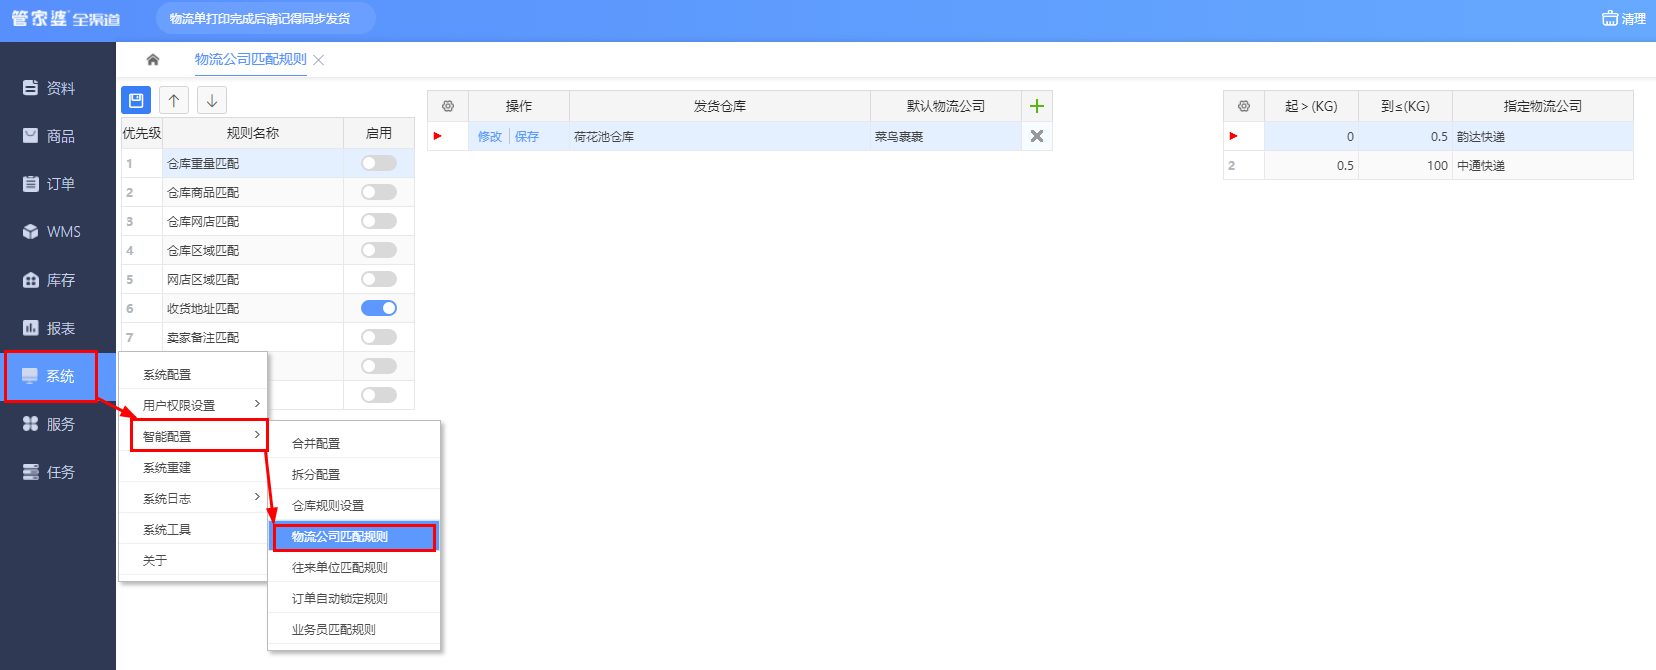1656x670 pixels.
Task: Select 订单自动锁定规则 submenu item
Action: [354, 598]
